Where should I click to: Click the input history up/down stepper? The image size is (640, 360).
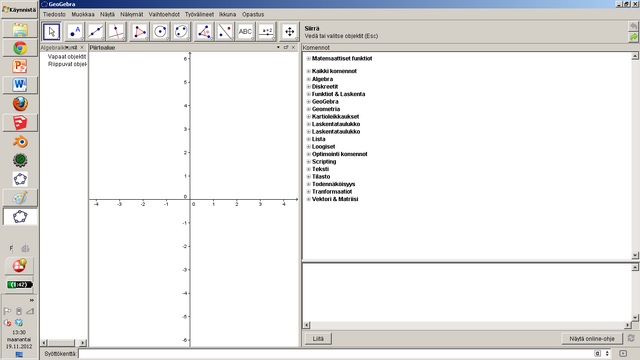pos(607,353)
